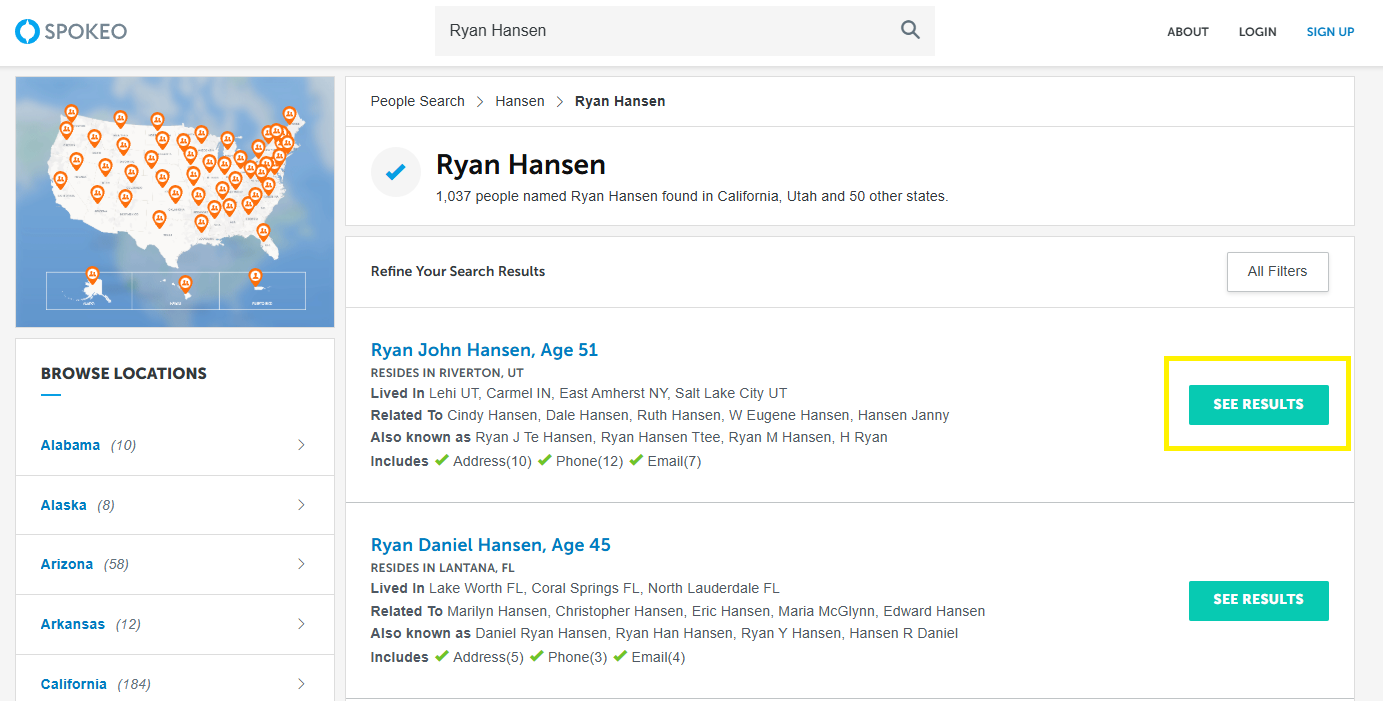The image size is (1383, 701).
Task: Click the blue verified checkmark badge
Action: point(396,172)
